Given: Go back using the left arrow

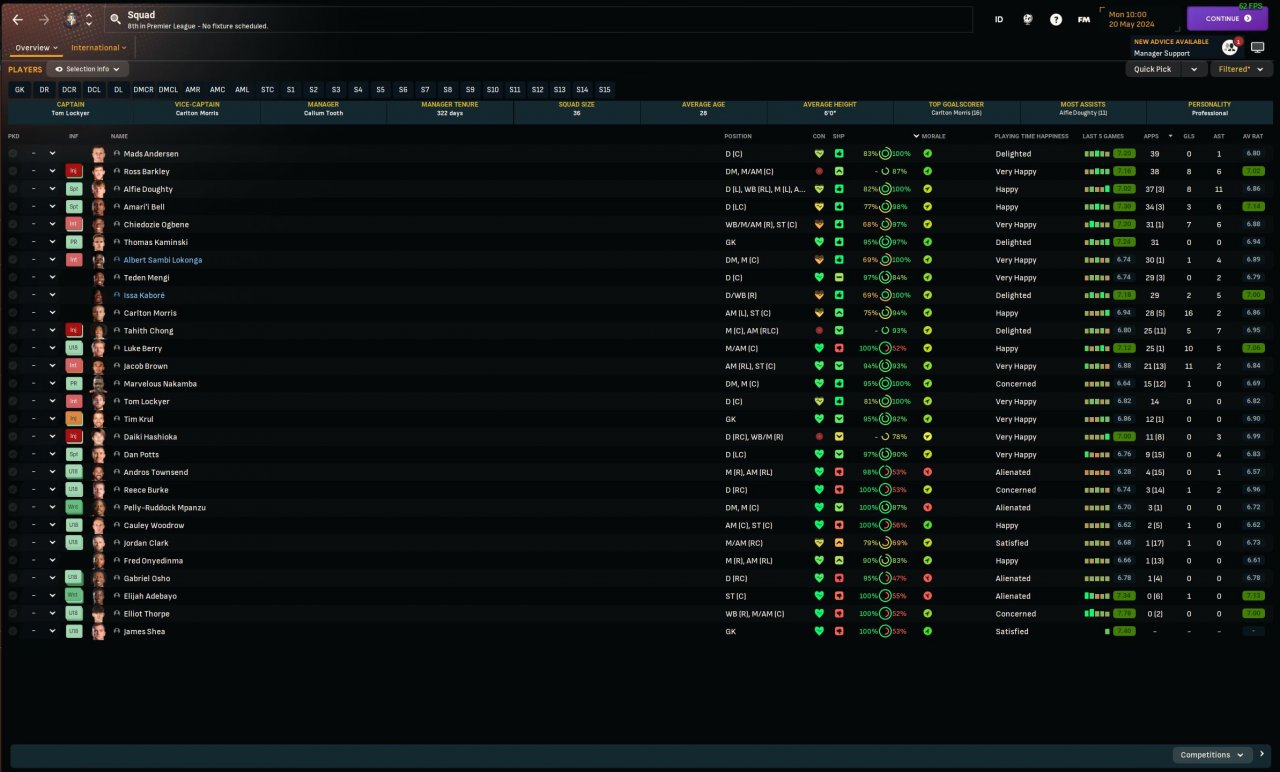Looking at the screenshot, I should click(17, 19).
